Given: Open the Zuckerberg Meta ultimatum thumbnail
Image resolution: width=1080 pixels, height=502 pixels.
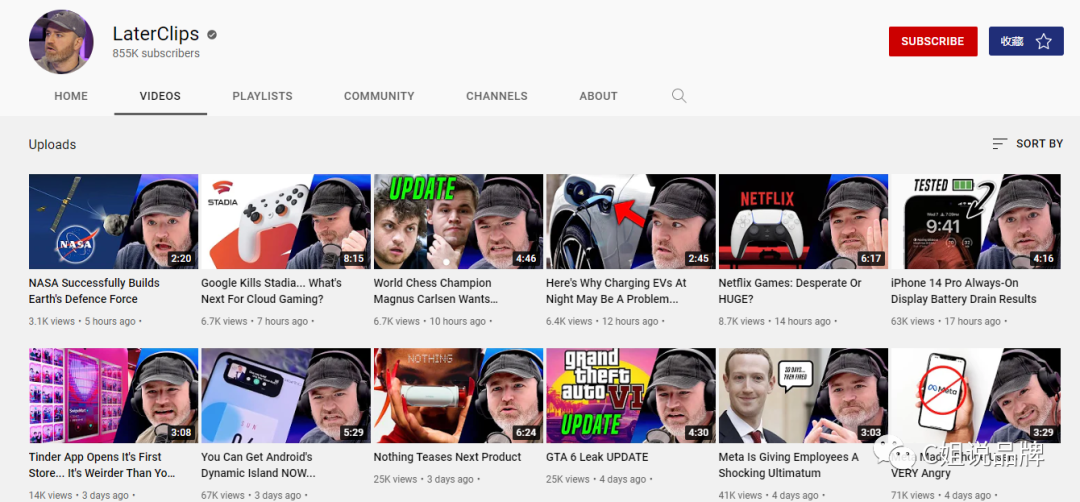Looking at the screenshot, I should click(803, 395).
